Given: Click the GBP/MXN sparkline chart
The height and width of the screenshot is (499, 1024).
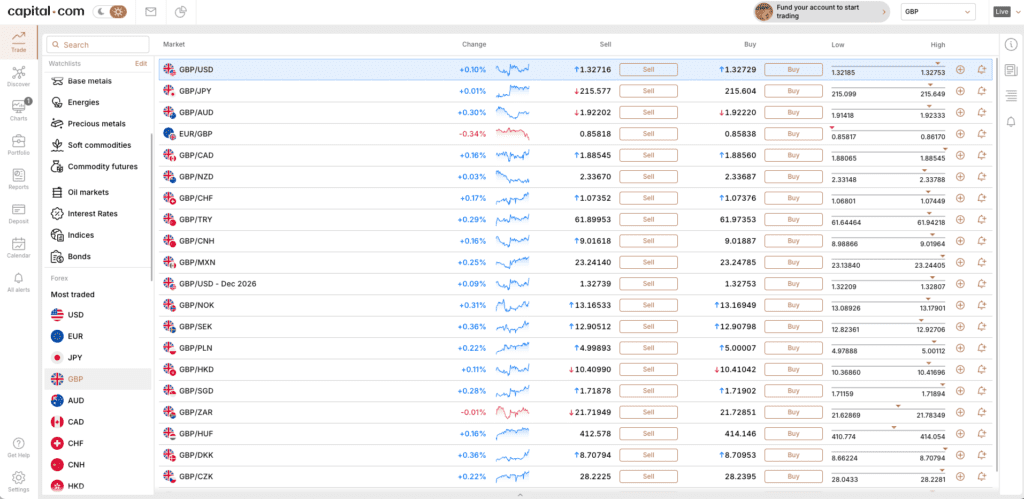Looking at the screenshot, I should pyautogui.click(x=513, y=263).
